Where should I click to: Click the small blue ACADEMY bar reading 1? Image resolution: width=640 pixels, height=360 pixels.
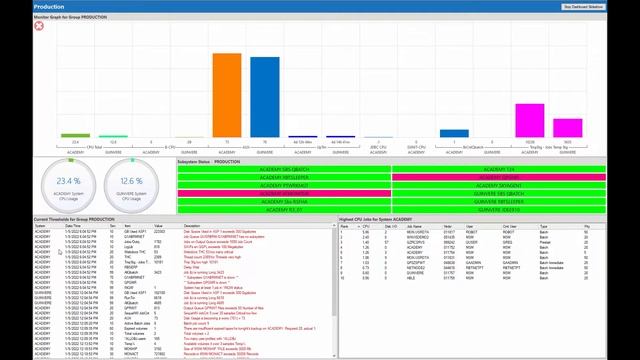(x=454, y=133)
